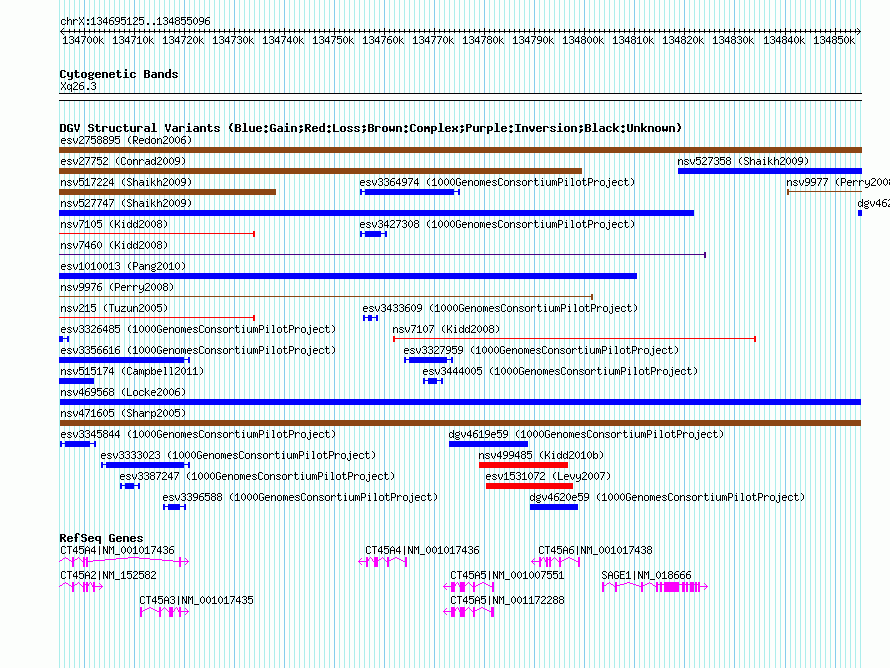Image resolution: width=890 pixels, height=668 pixels.
Task: Select nsv471605 (Sharp2005) label
Action: click(x=123, y=413)
